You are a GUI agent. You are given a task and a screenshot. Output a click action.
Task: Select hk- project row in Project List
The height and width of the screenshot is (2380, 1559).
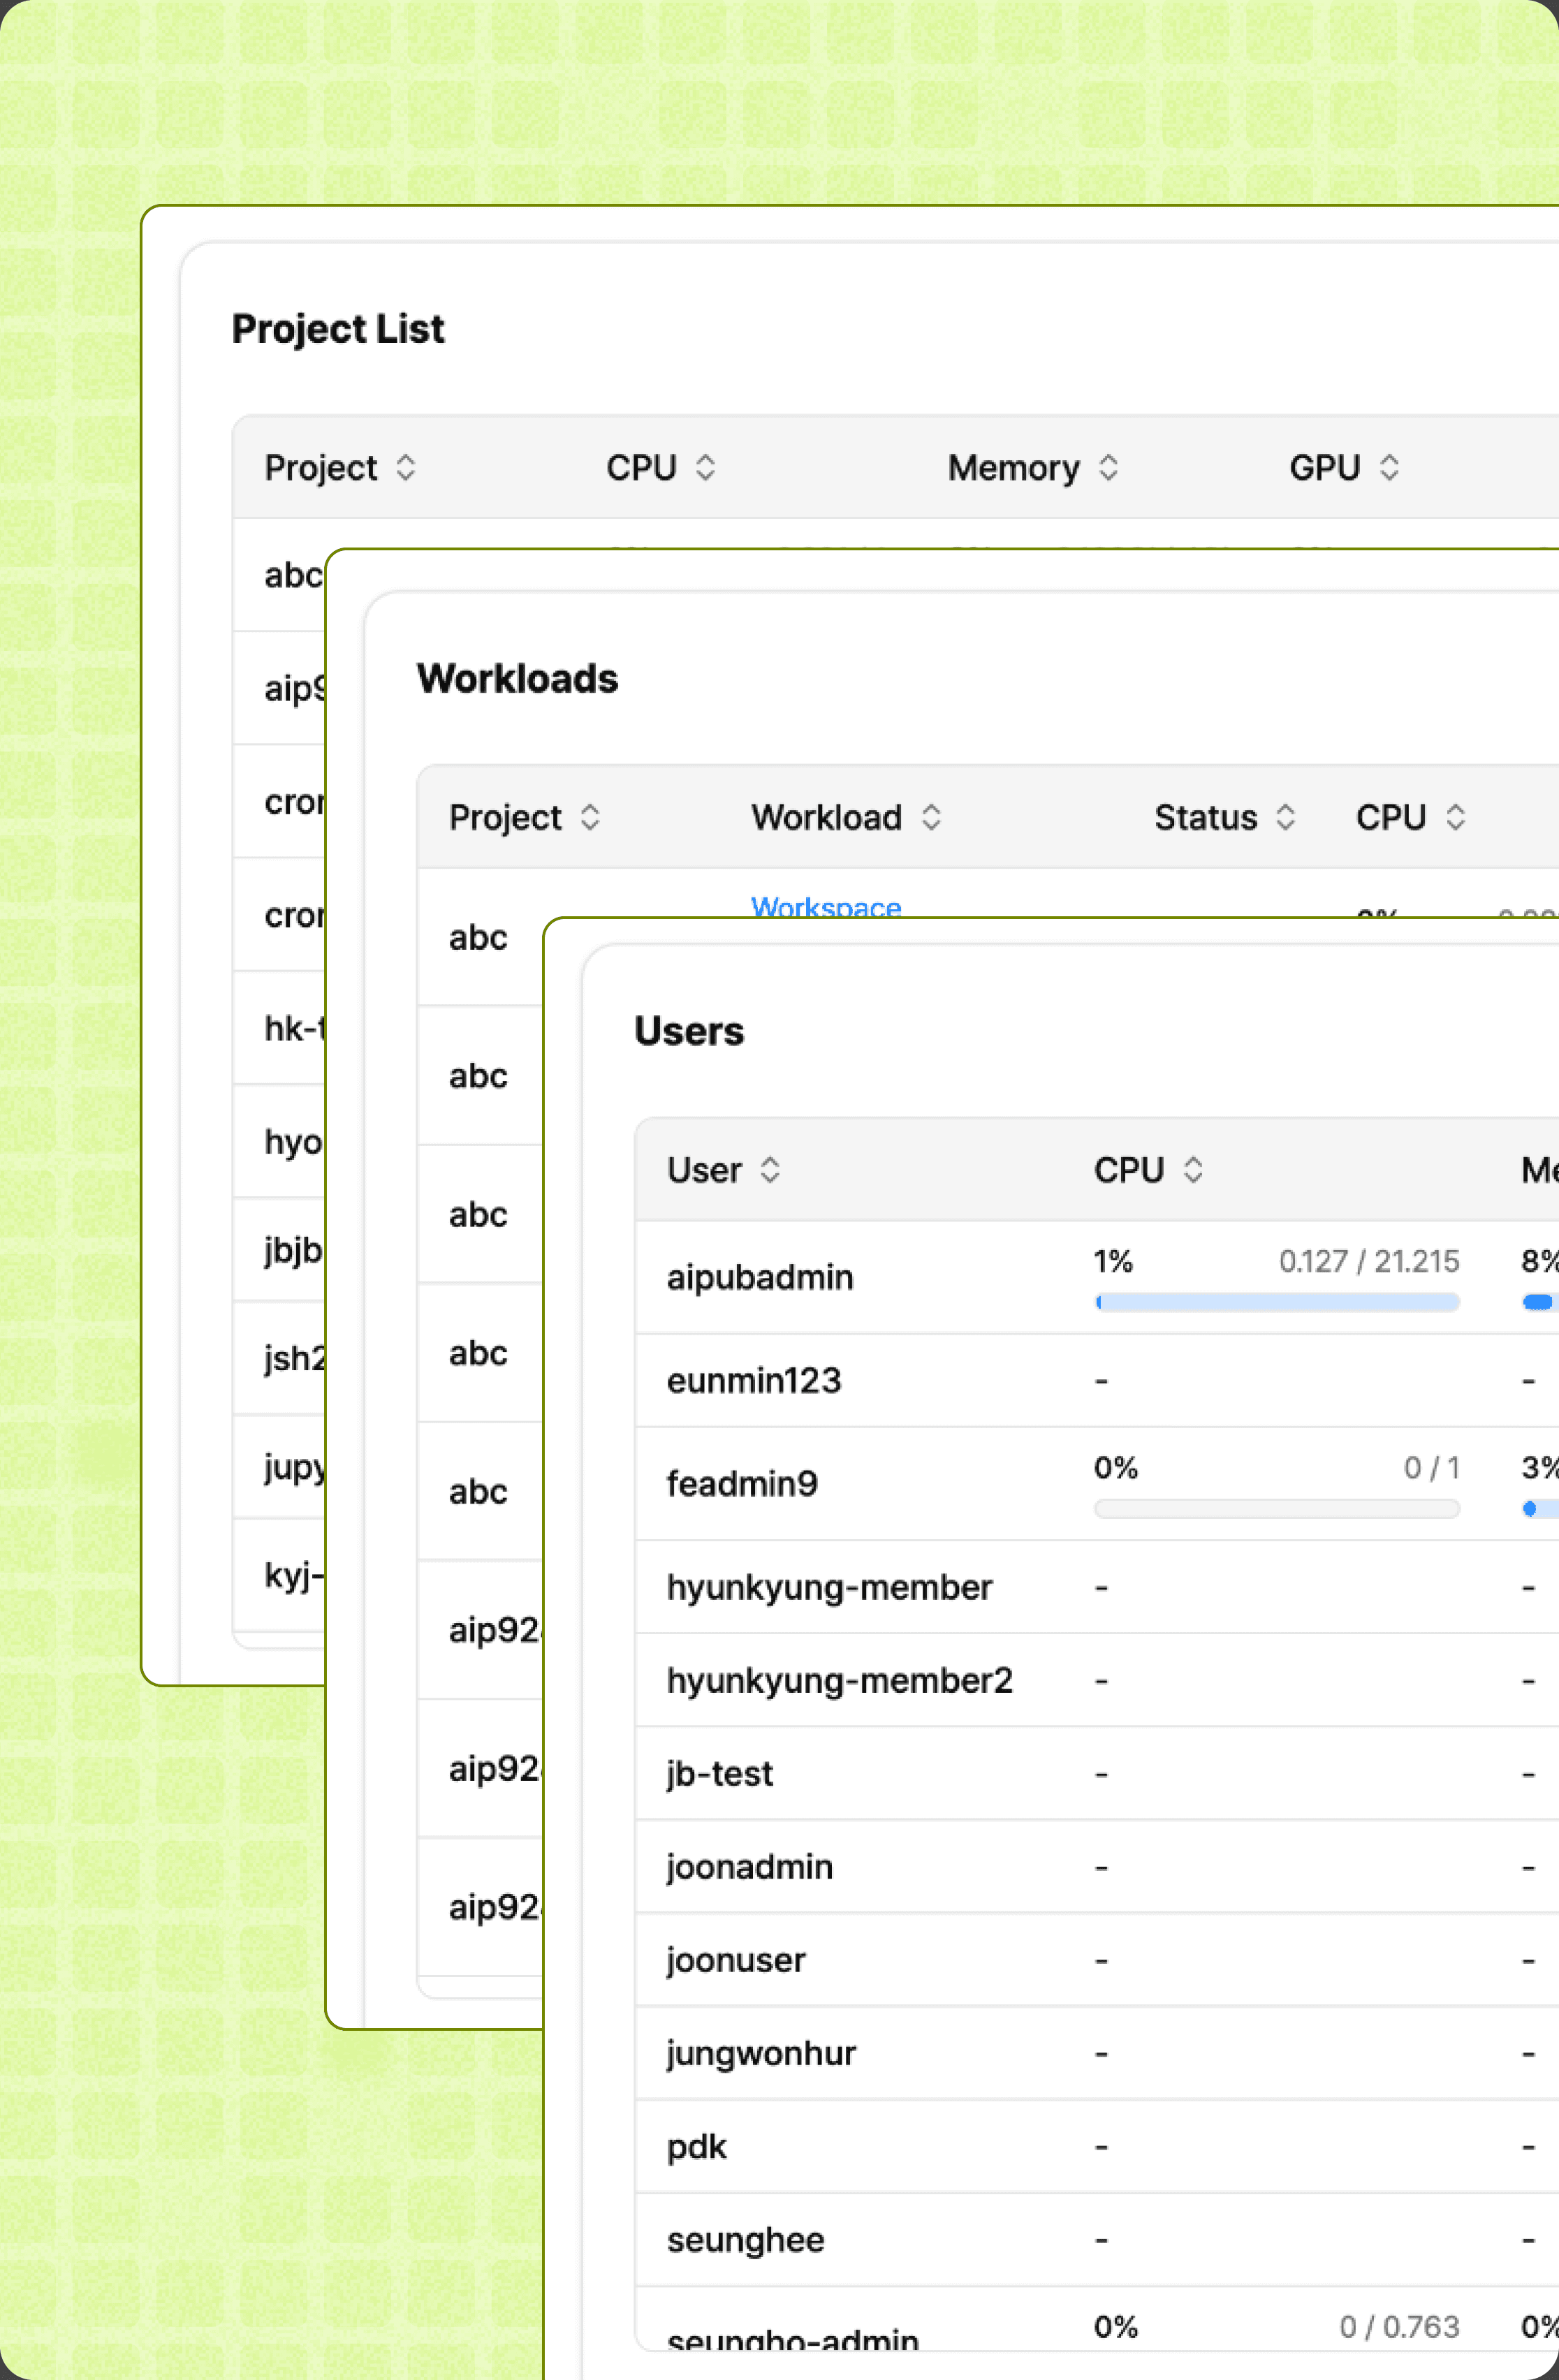coord(279,1028)
